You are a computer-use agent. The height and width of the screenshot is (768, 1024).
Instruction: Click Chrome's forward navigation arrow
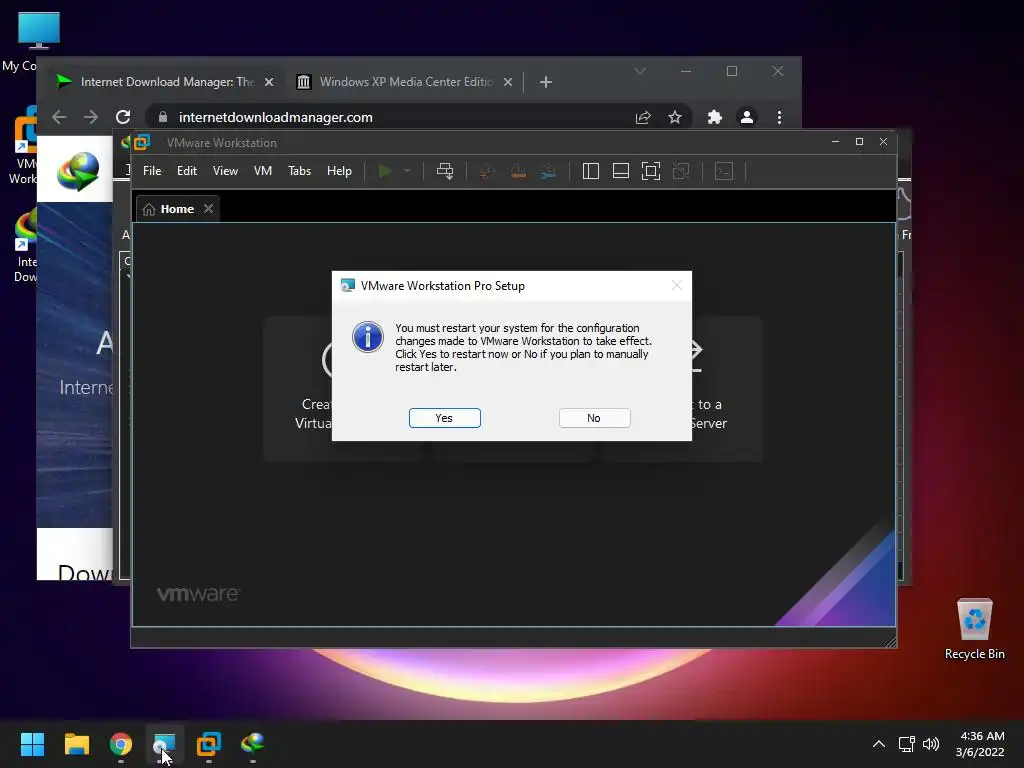tap(91, 117)
